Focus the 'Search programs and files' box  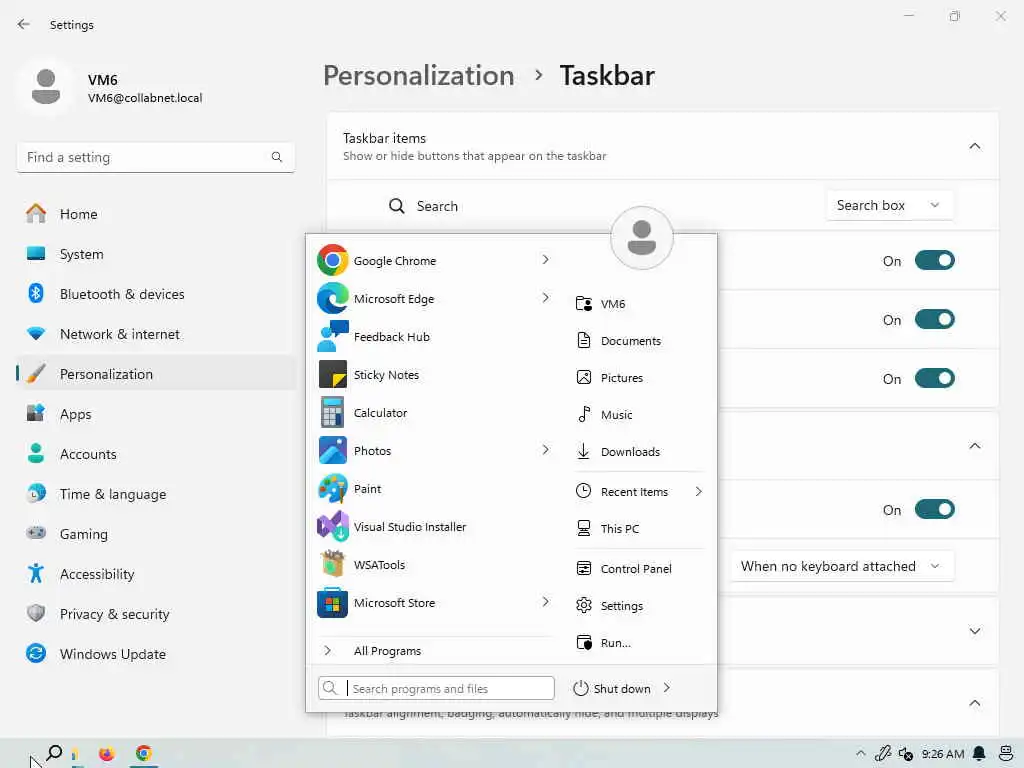[436, 688]
